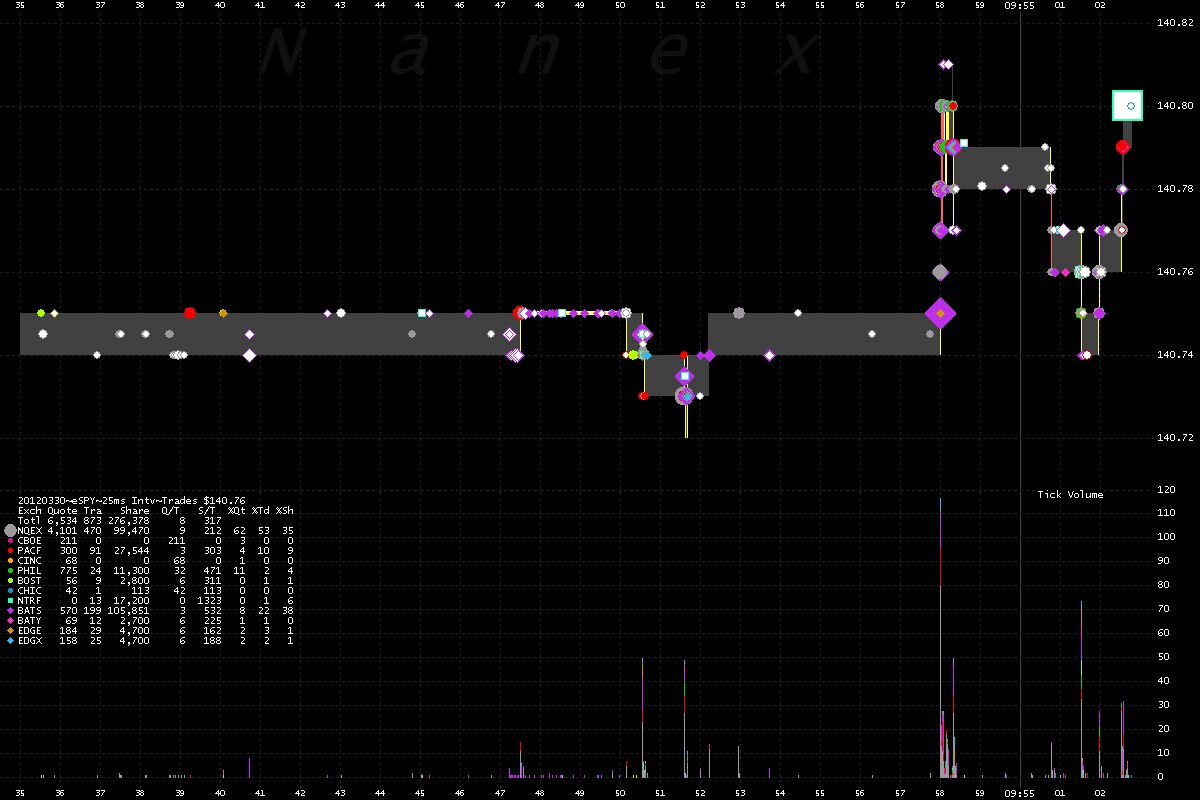
Task: Select the 'BATS' exchange name in the table
Action: [30, 611]
